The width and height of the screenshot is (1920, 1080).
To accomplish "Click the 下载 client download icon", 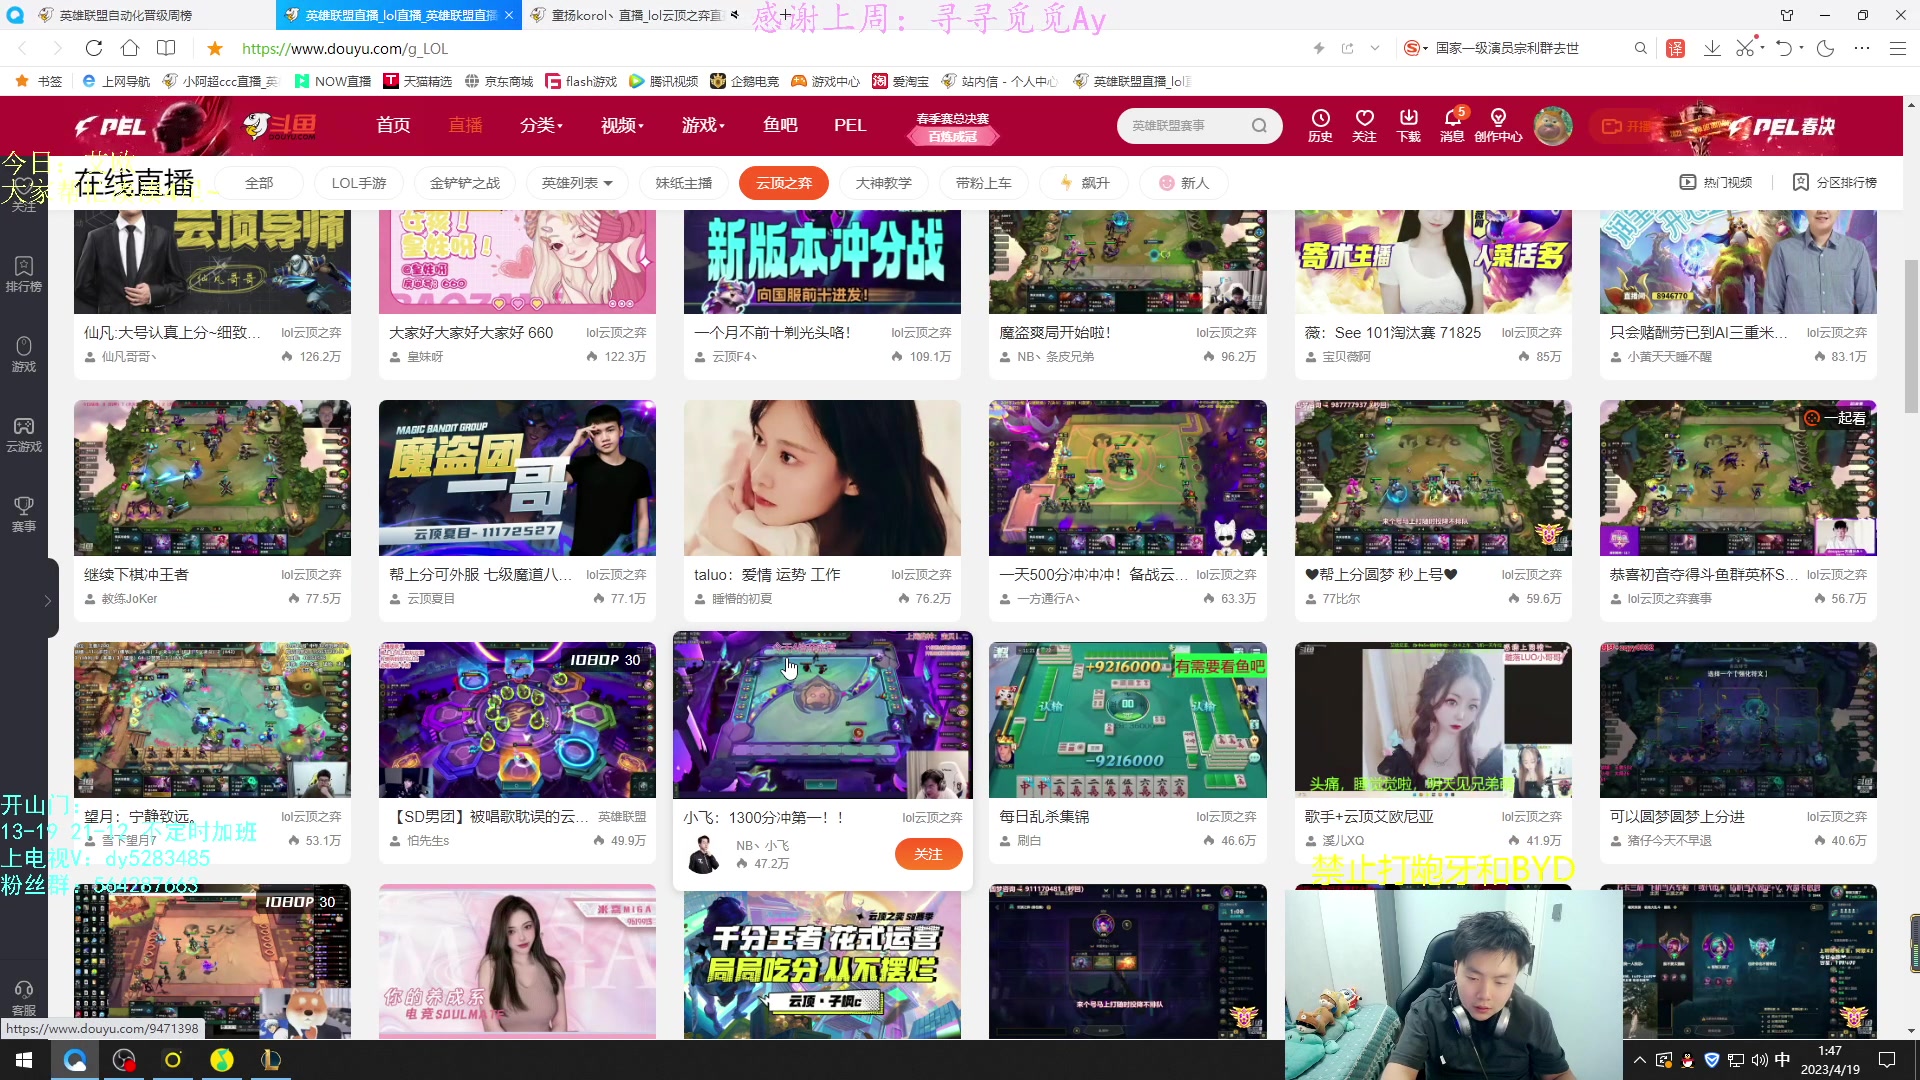I will 1408,126.
